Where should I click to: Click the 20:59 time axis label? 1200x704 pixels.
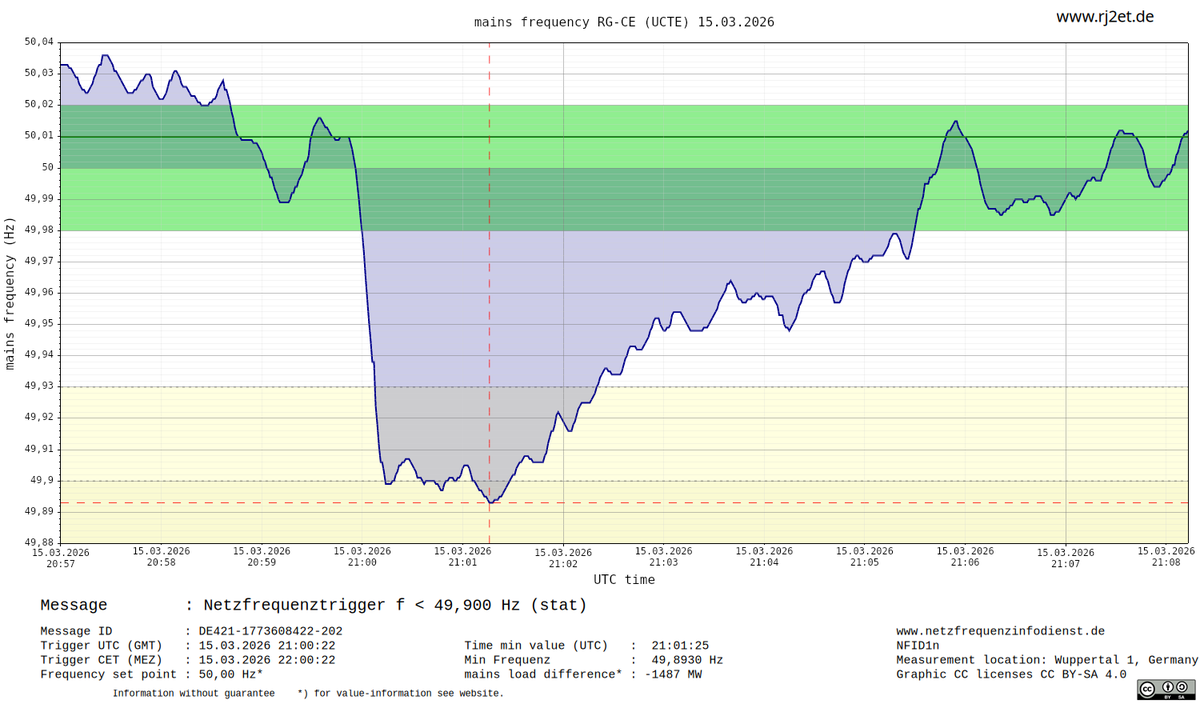coord(262,556)
